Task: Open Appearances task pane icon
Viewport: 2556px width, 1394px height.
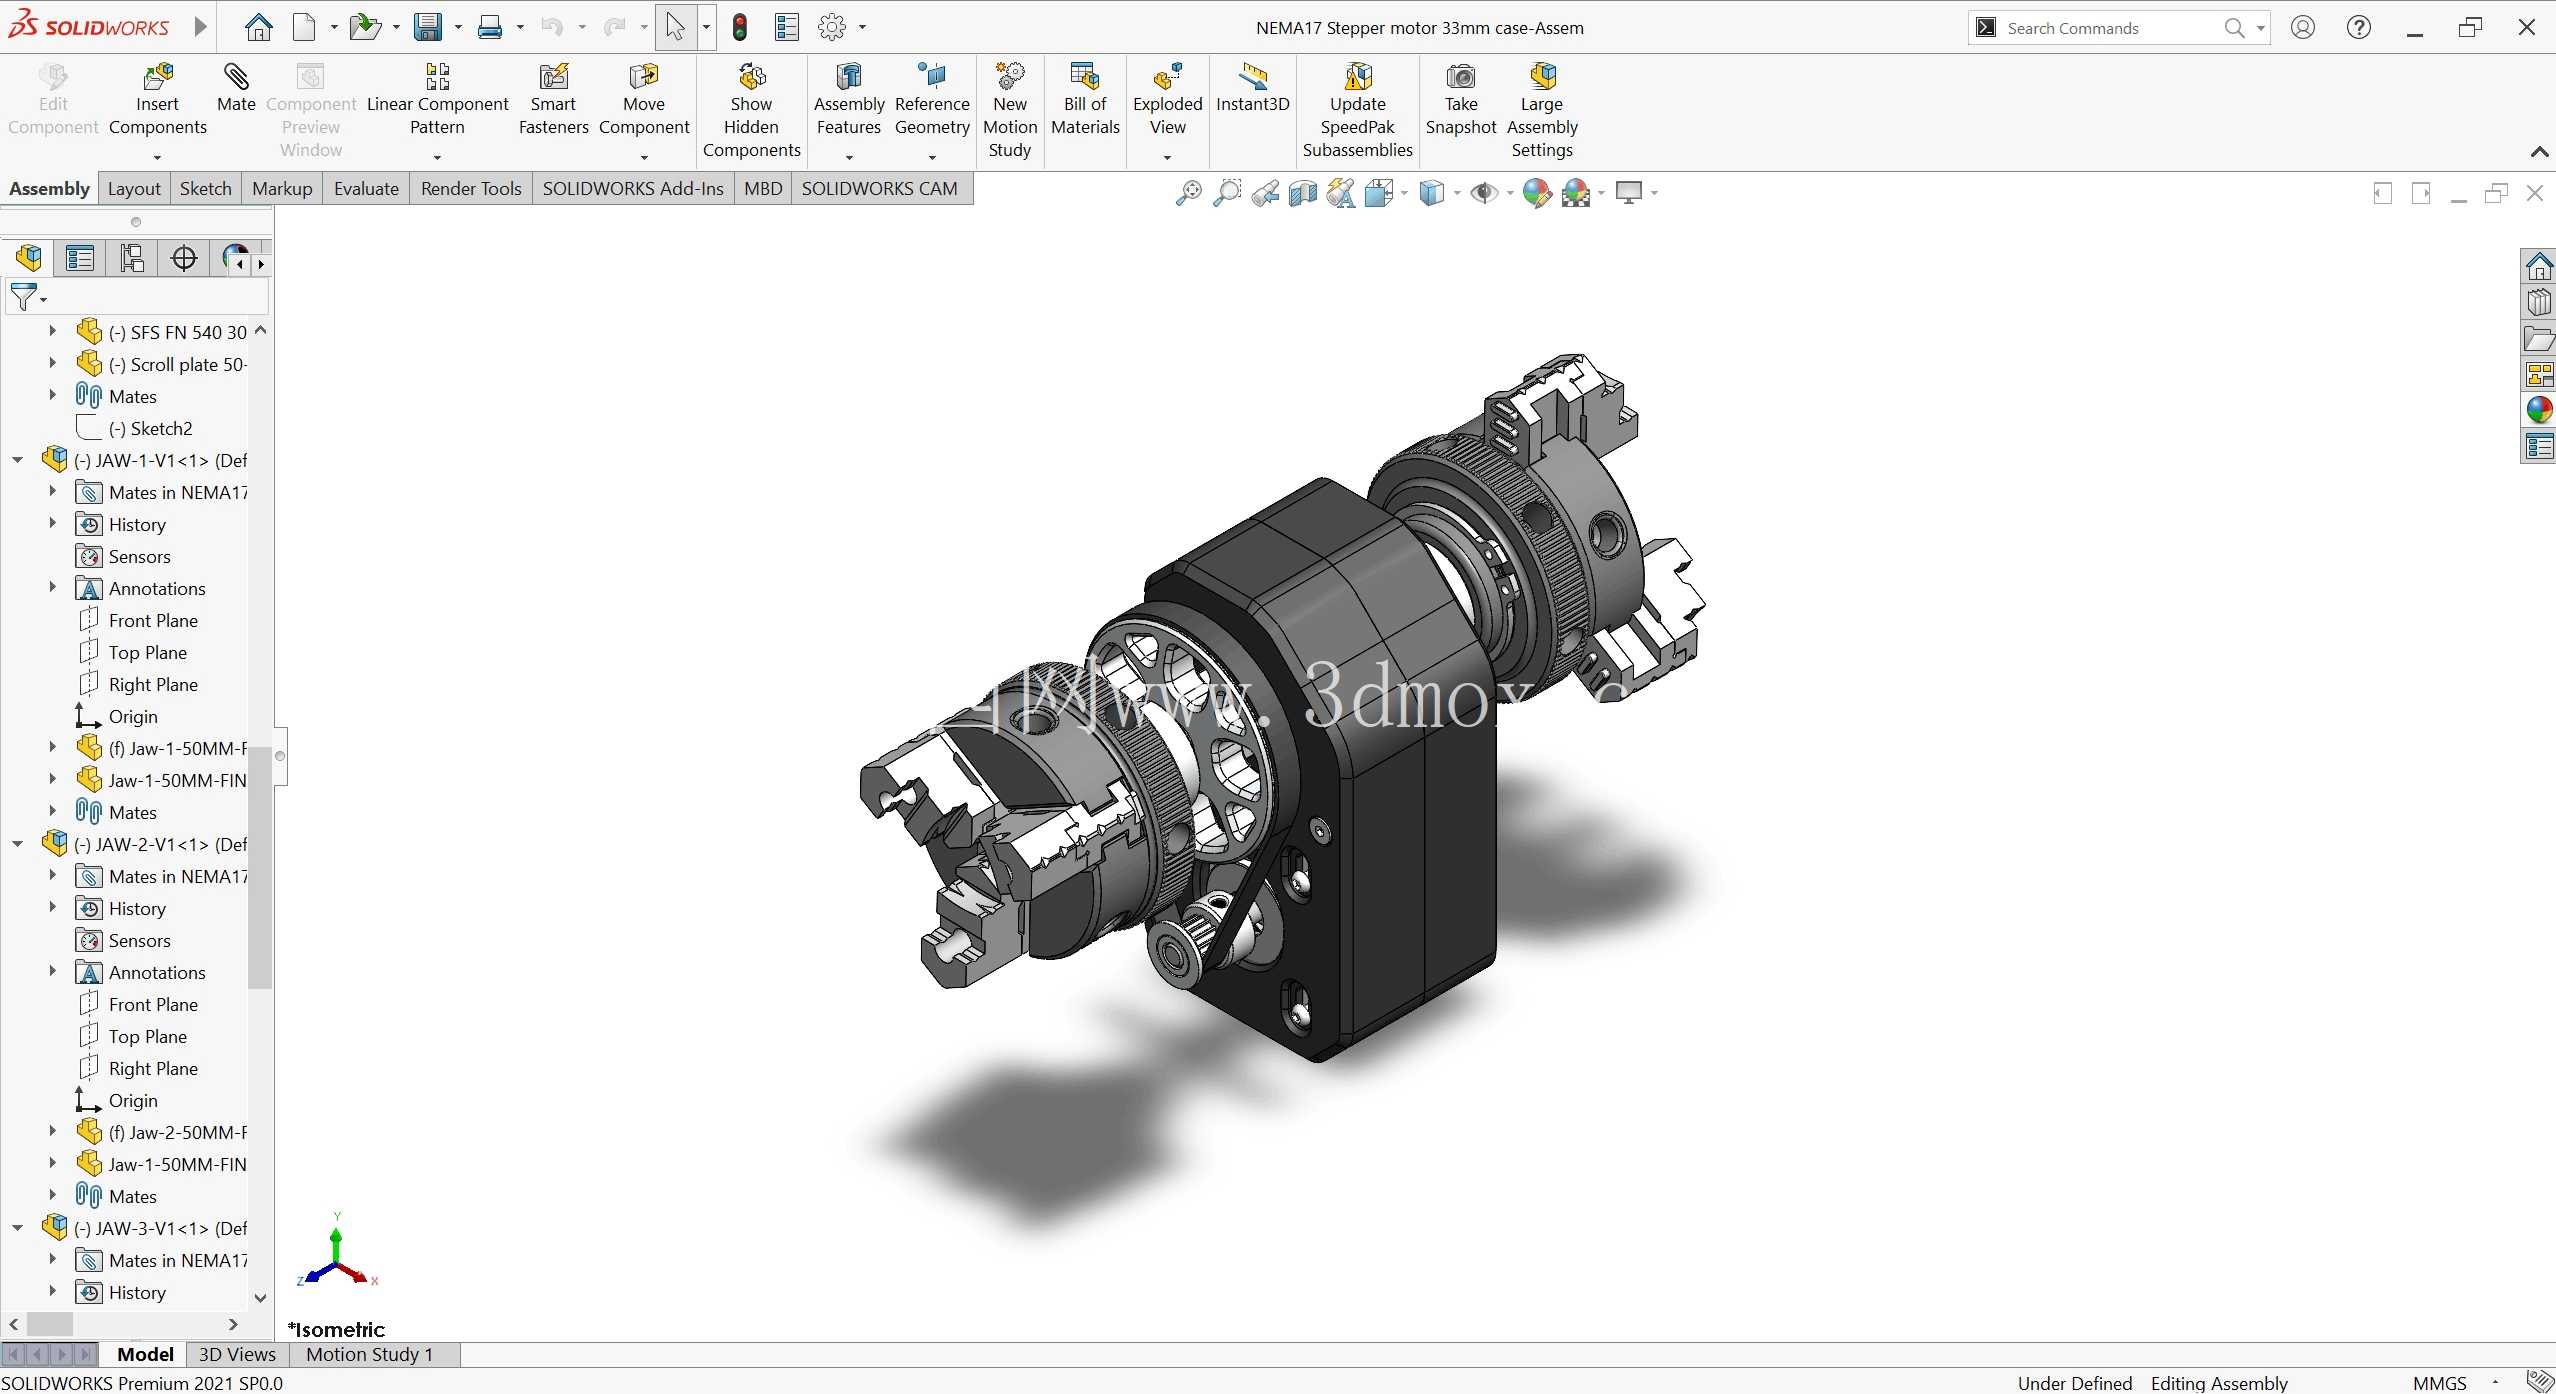Action: [x=2539, y=409]
